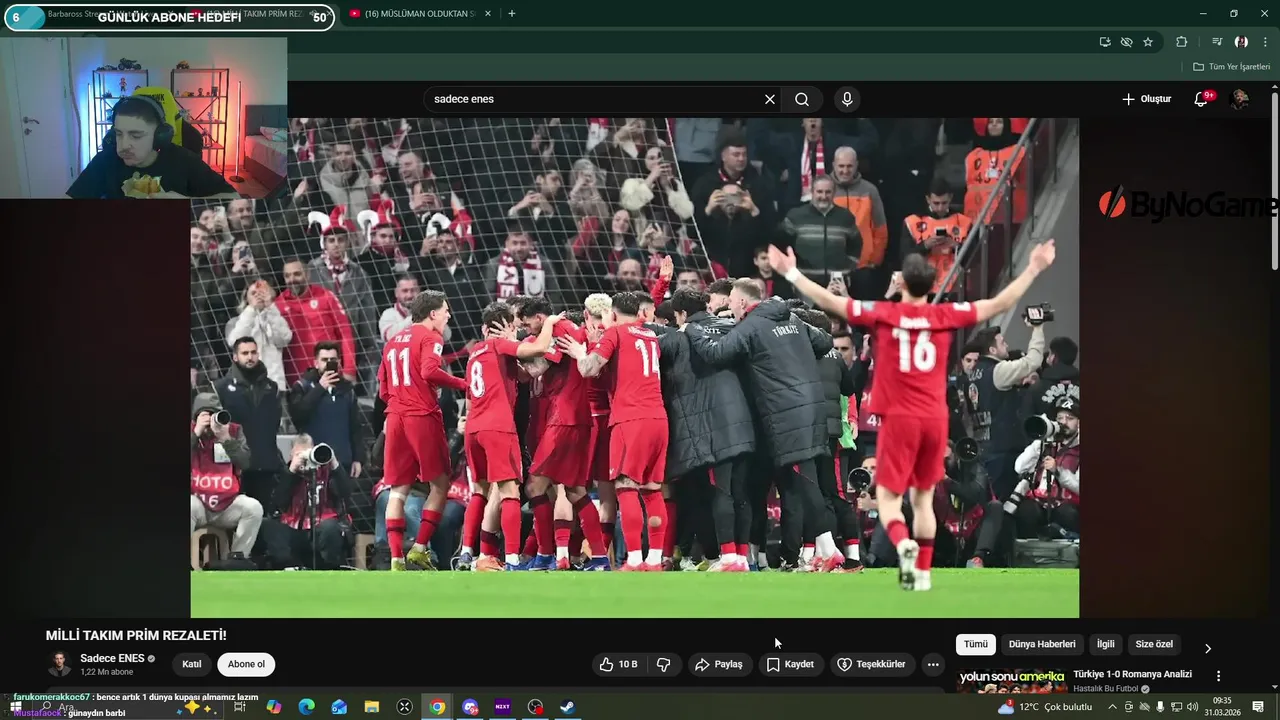Click the page scrollbar thumb on the right edge
The width and height of the screenshot is (1280, 720).
(1274, 180)
